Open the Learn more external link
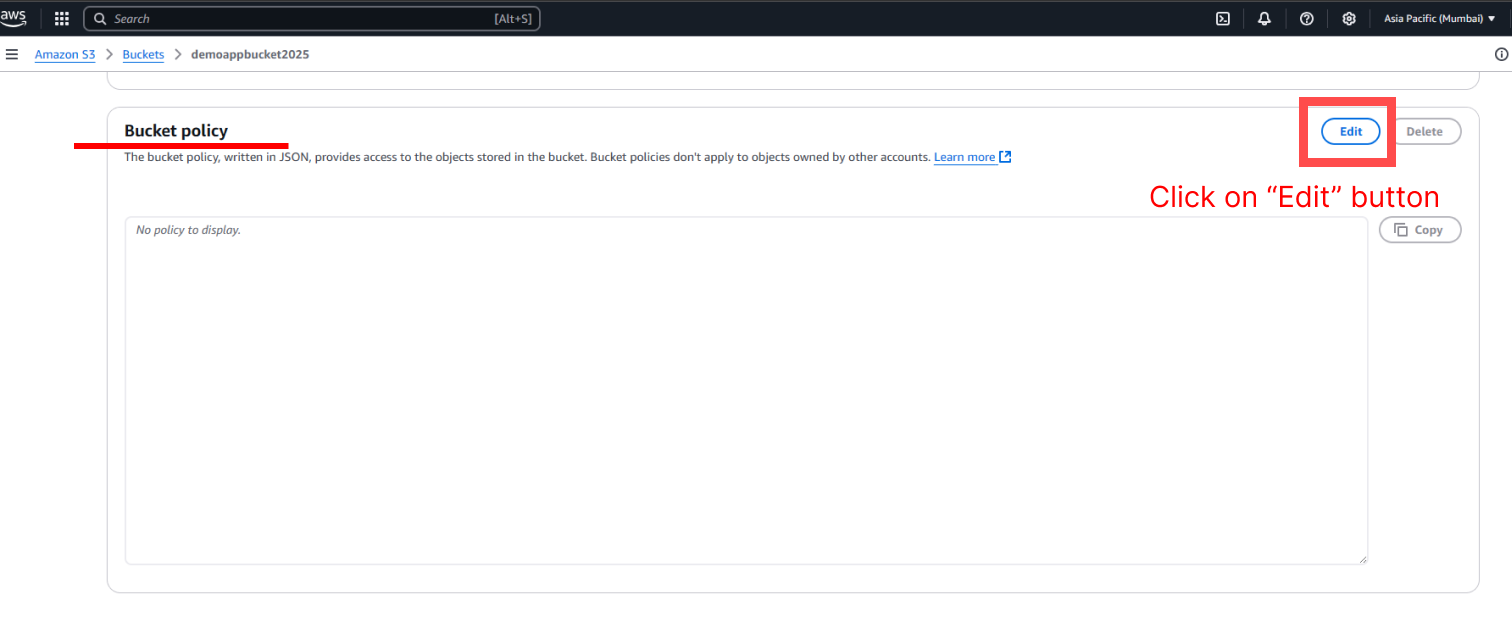 (x=964, y=157)
